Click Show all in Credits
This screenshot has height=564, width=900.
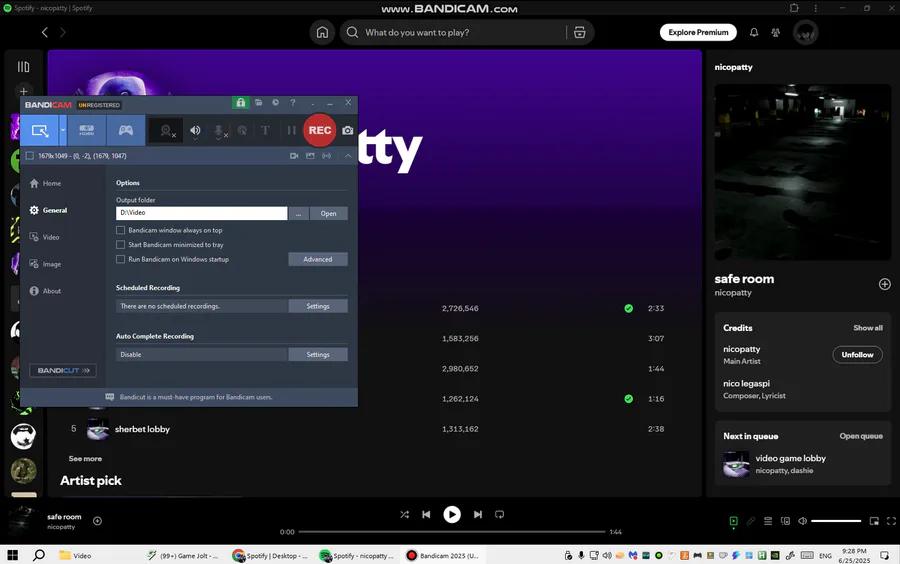click(868, 328)
